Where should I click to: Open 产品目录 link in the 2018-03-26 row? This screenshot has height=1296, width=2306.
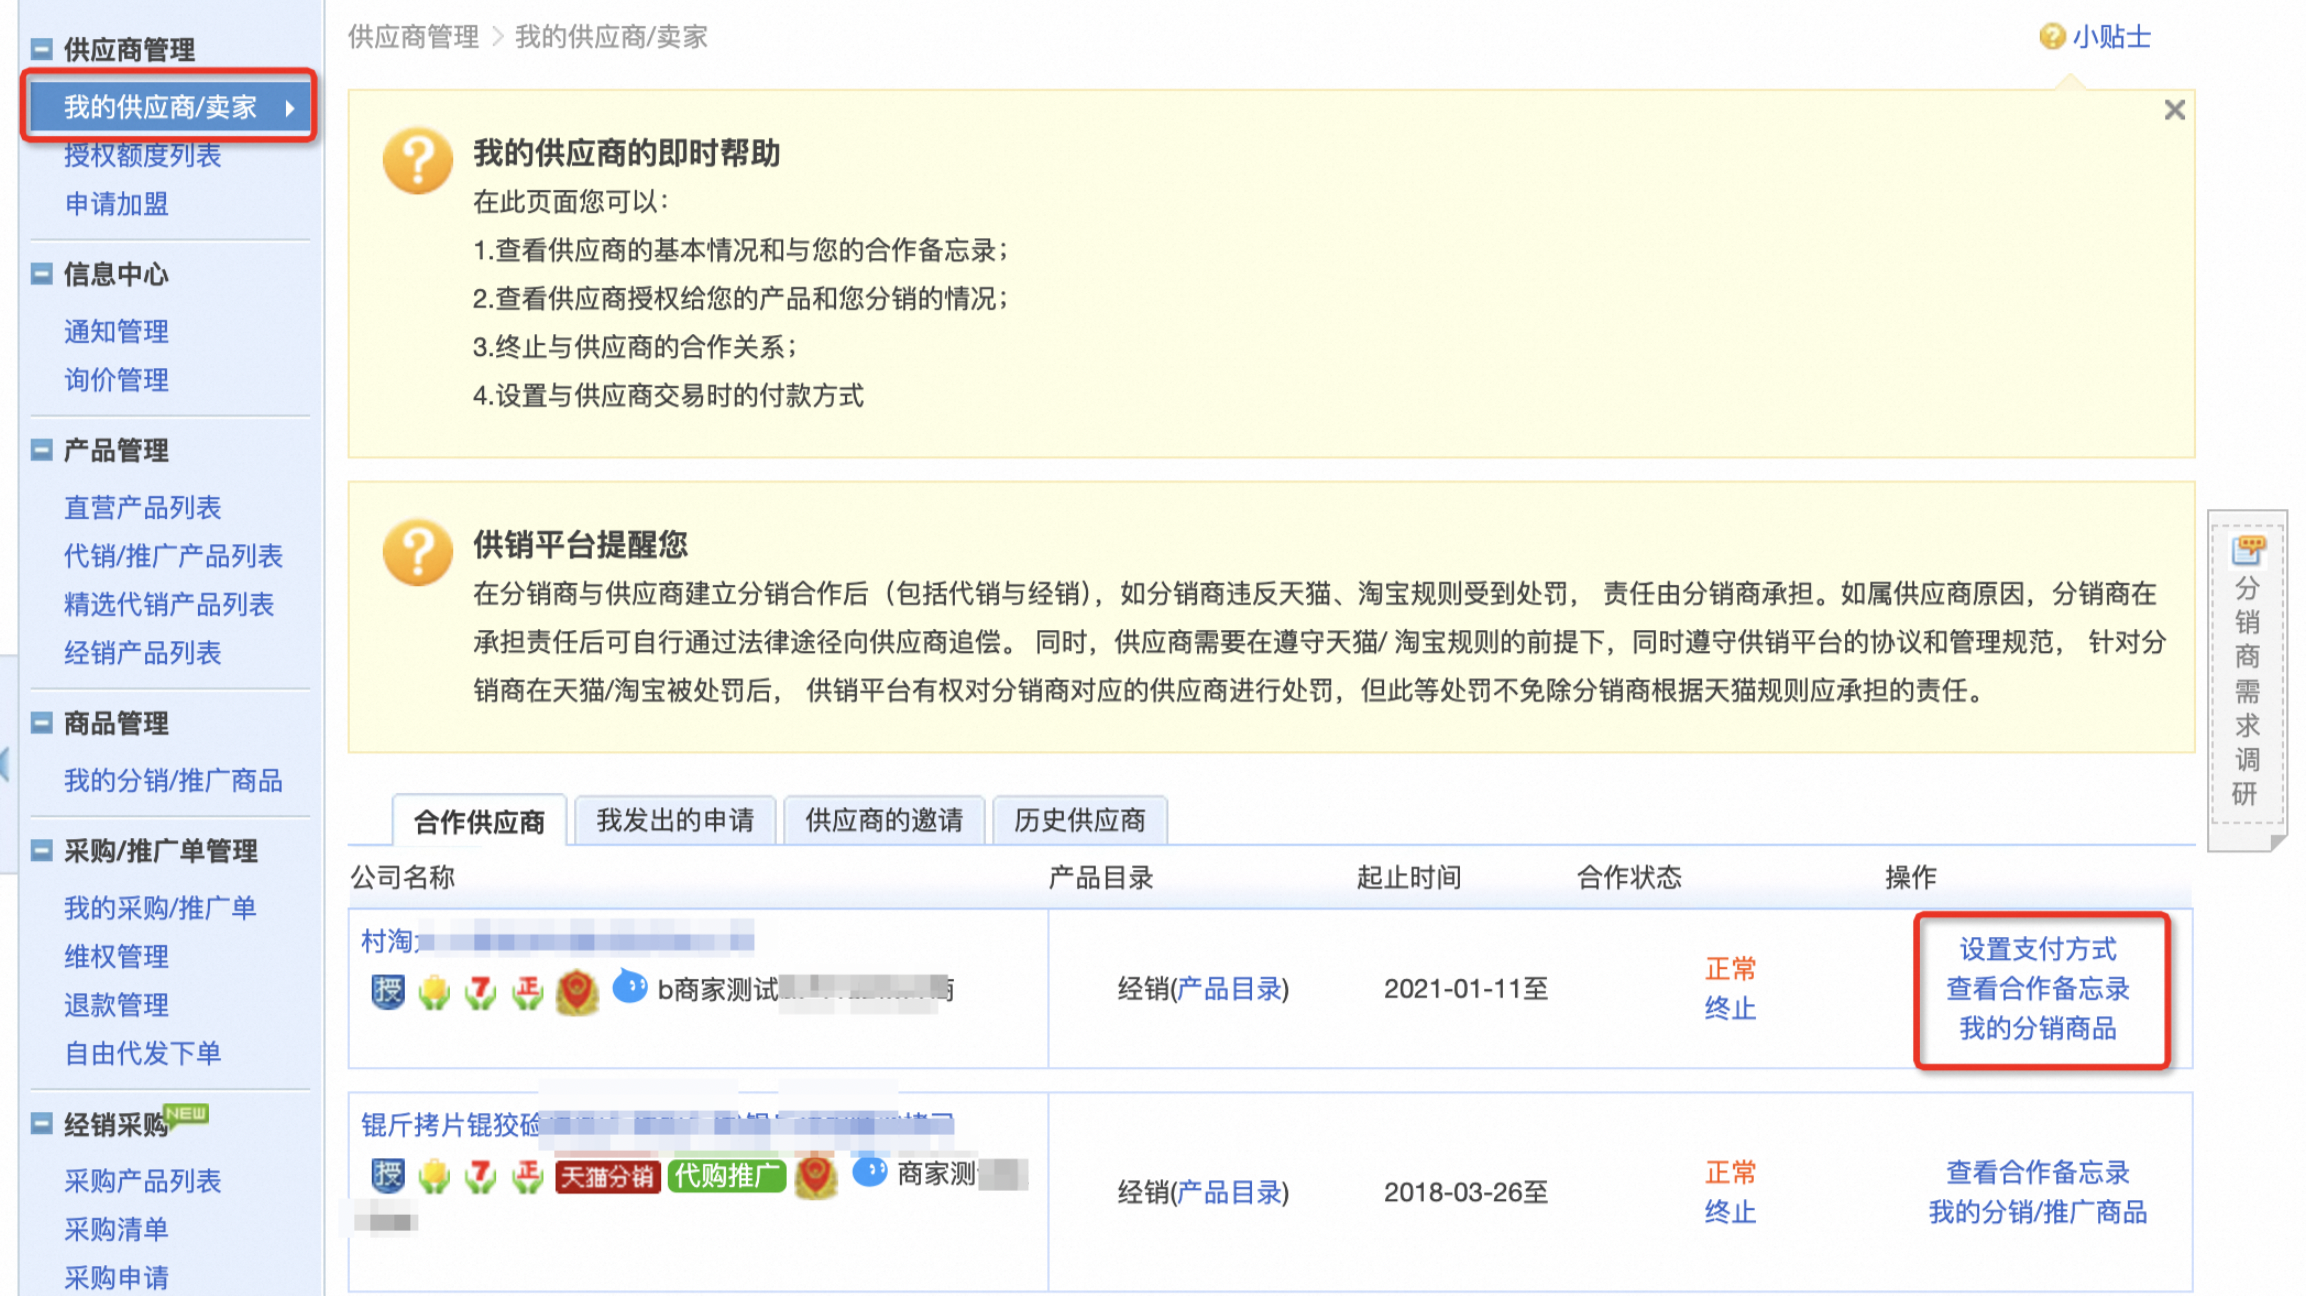1230,1192
